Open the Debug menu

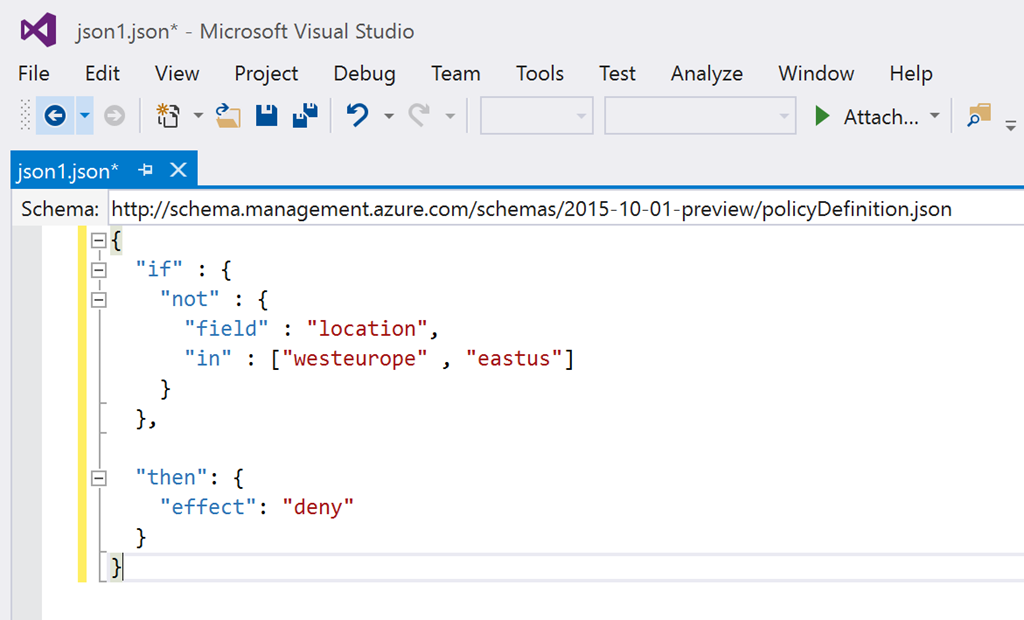pyautogui.click(x=364, y=74)
